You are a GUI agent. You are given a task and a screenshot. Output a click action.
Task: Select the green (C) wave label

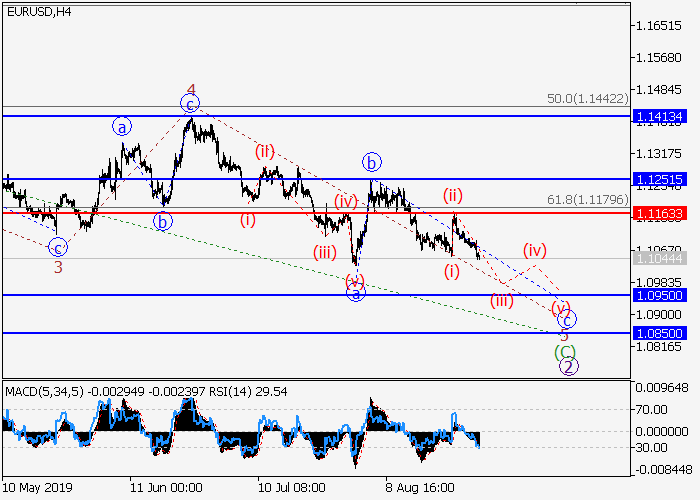click(565, 351)
